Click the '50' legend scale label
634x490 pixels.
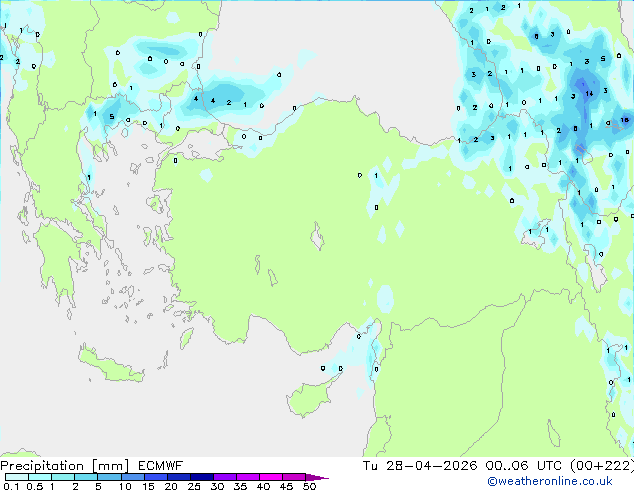pos(309,486)
